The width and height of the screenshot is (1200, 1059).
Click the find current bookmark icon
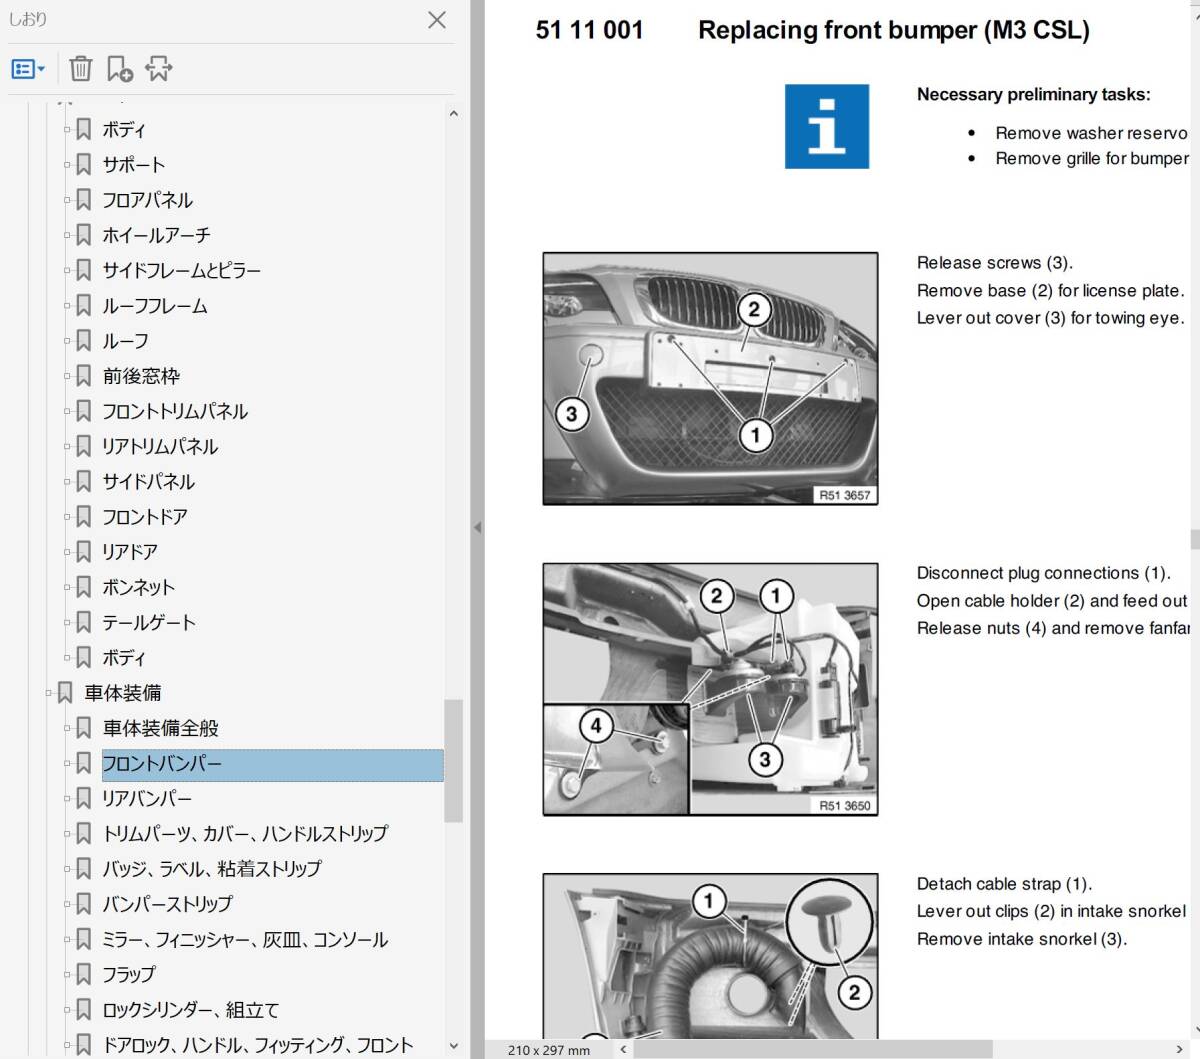158,69
